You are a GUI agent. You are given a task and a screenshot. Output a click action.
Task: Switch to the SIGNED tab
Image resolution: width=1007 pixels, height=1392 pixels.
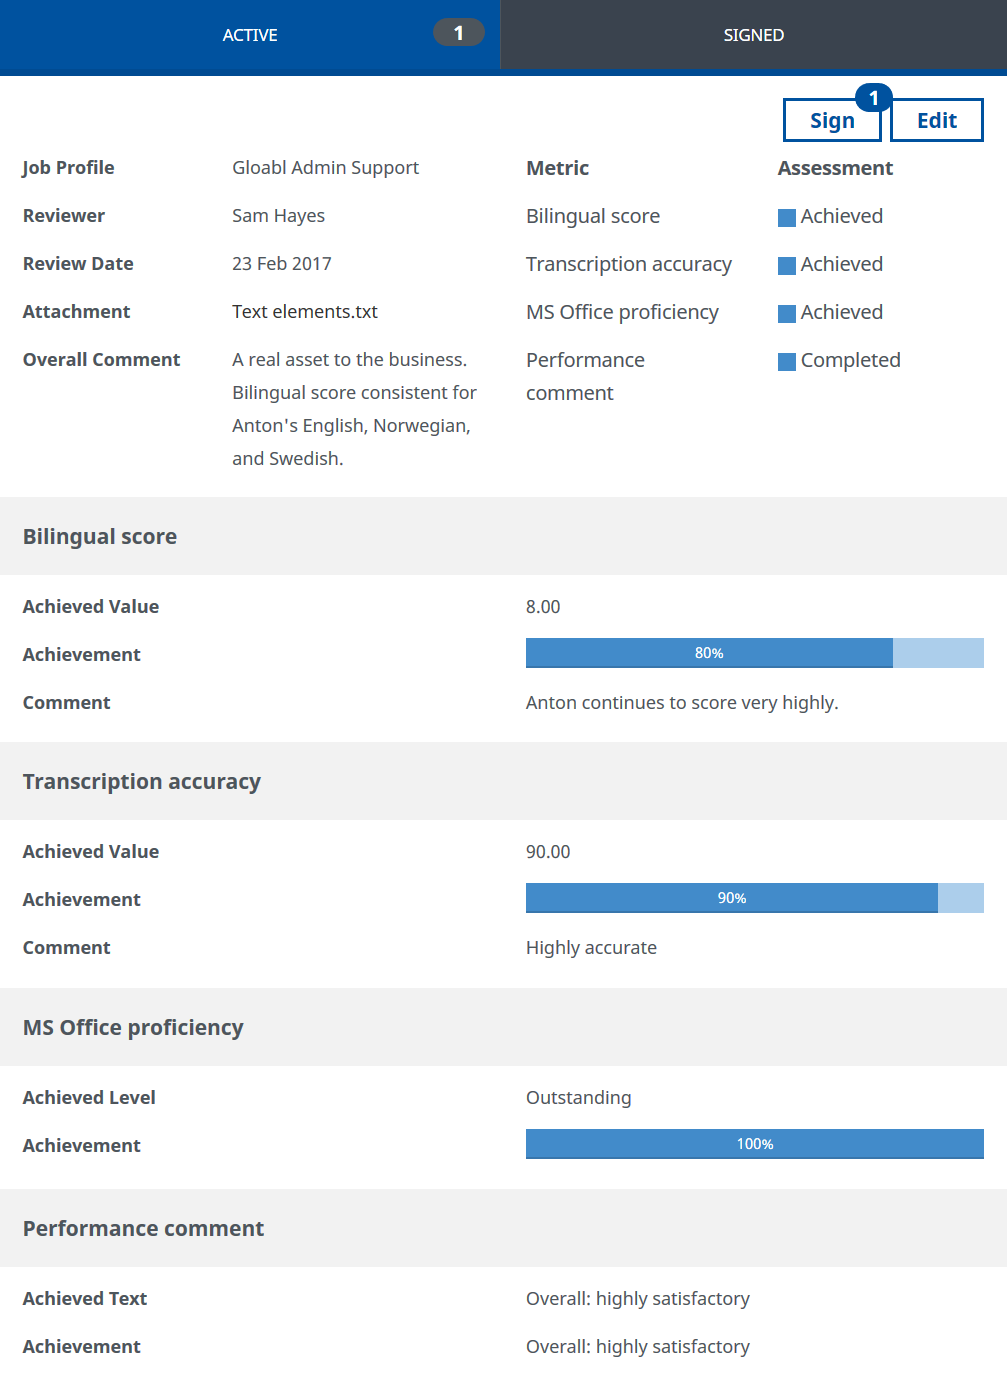(753, 35)
